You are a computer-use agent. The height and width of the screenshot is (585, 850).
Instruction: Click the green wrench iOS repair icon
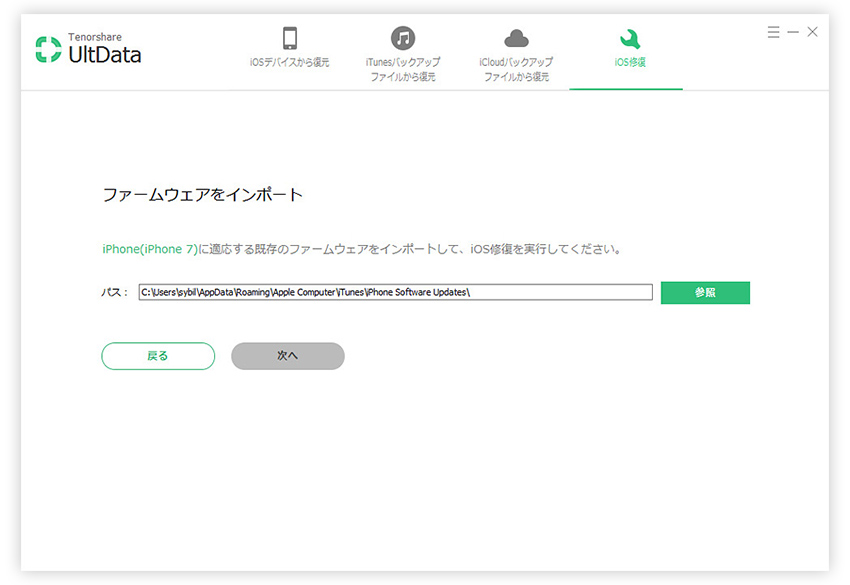(x=630, y=39)
